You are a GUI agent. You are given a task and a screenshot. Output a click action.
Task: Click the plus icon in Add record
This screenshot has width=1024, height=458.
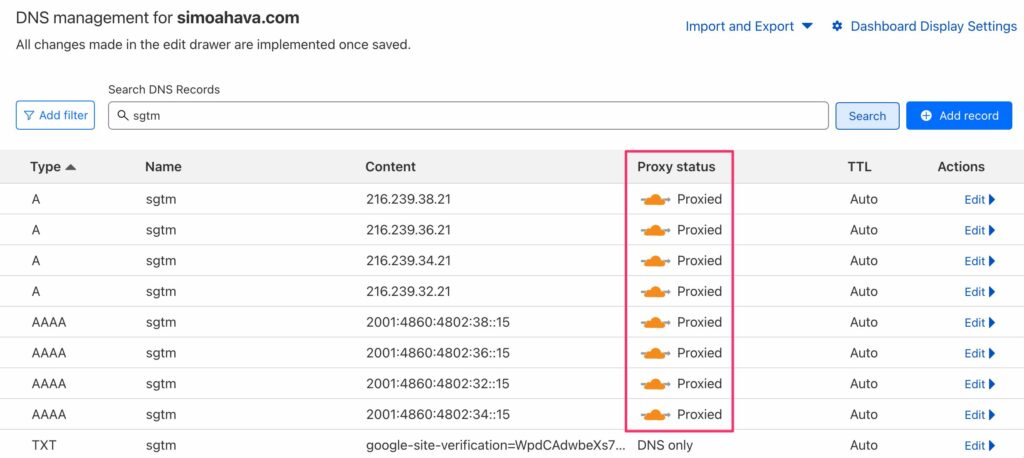926,116
